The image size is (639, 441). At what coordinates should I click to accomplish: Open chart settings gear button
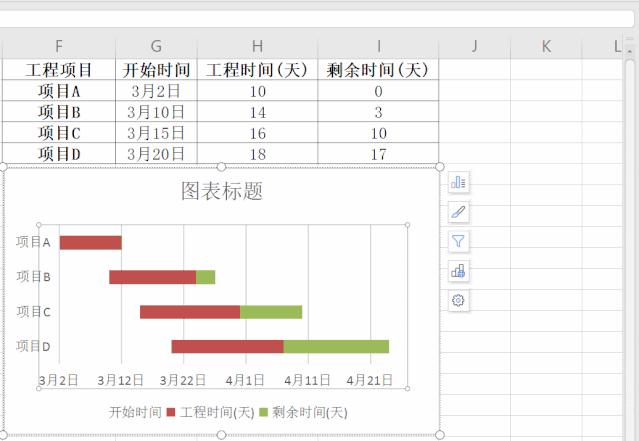pos(458,301)
